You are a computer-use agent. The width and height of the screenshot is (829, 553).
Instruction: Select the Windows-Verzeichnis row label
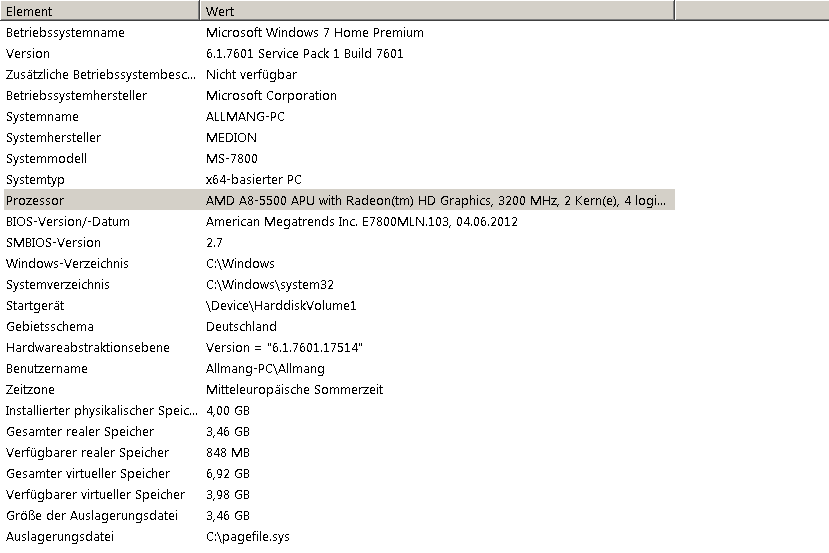pyautogui.click(x=67, y=264)
